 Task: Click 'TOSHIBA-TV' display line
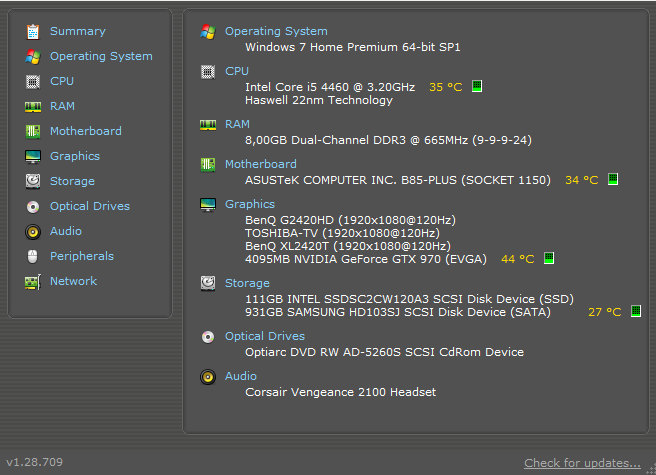(342, 233)
